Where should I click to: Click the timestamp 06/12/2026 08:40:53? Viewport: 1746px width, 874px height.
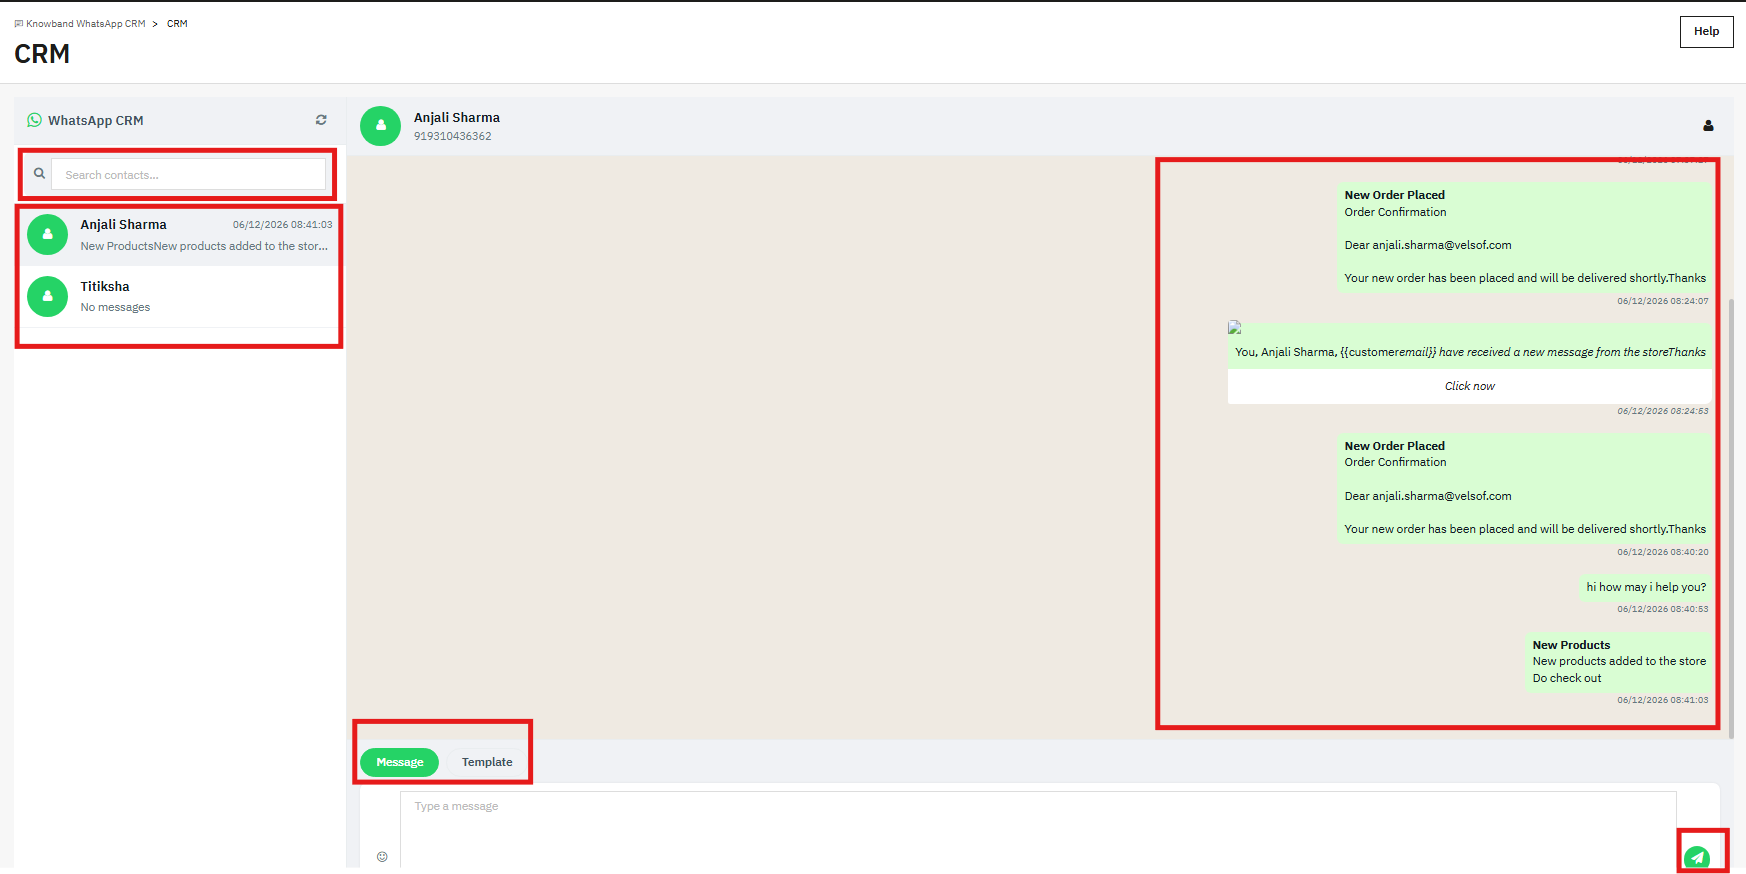(x=1663, y=609)
